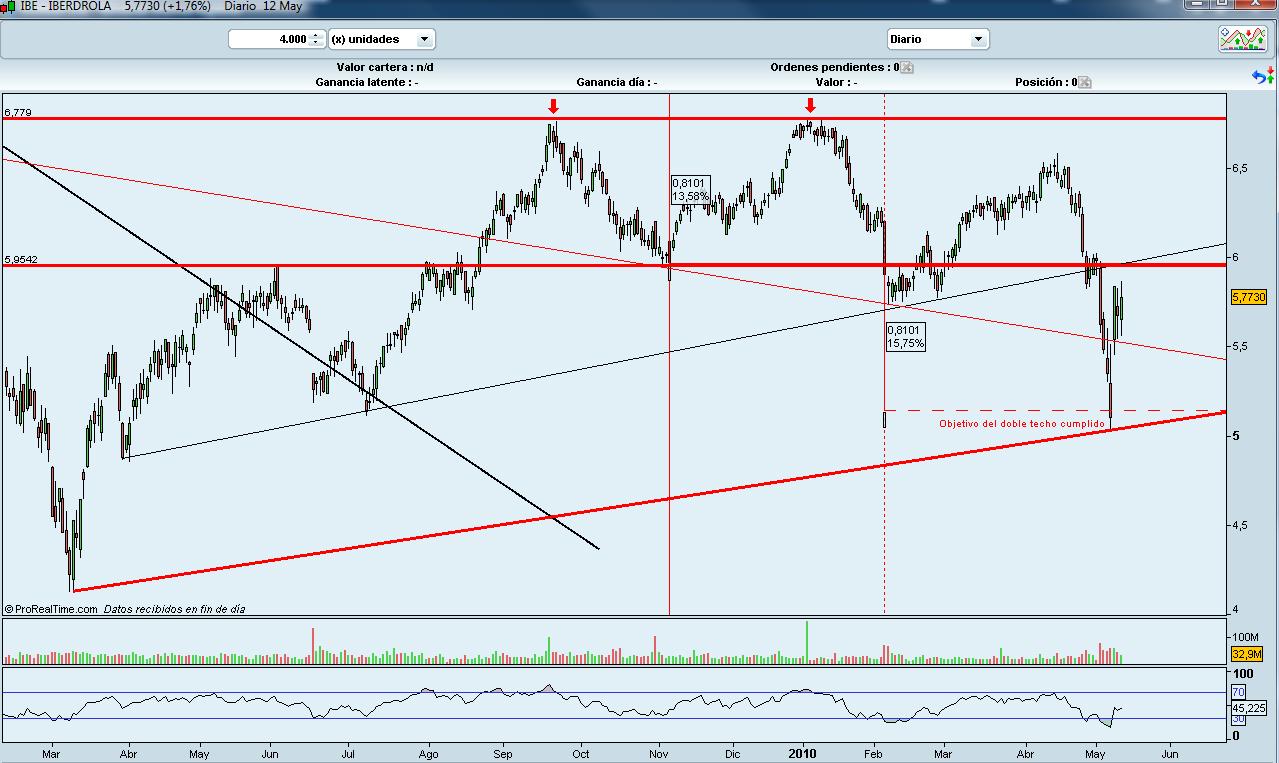Click the 100M volume scale label
This screenshot has height=763, width=1279.
coord(1245,636)
